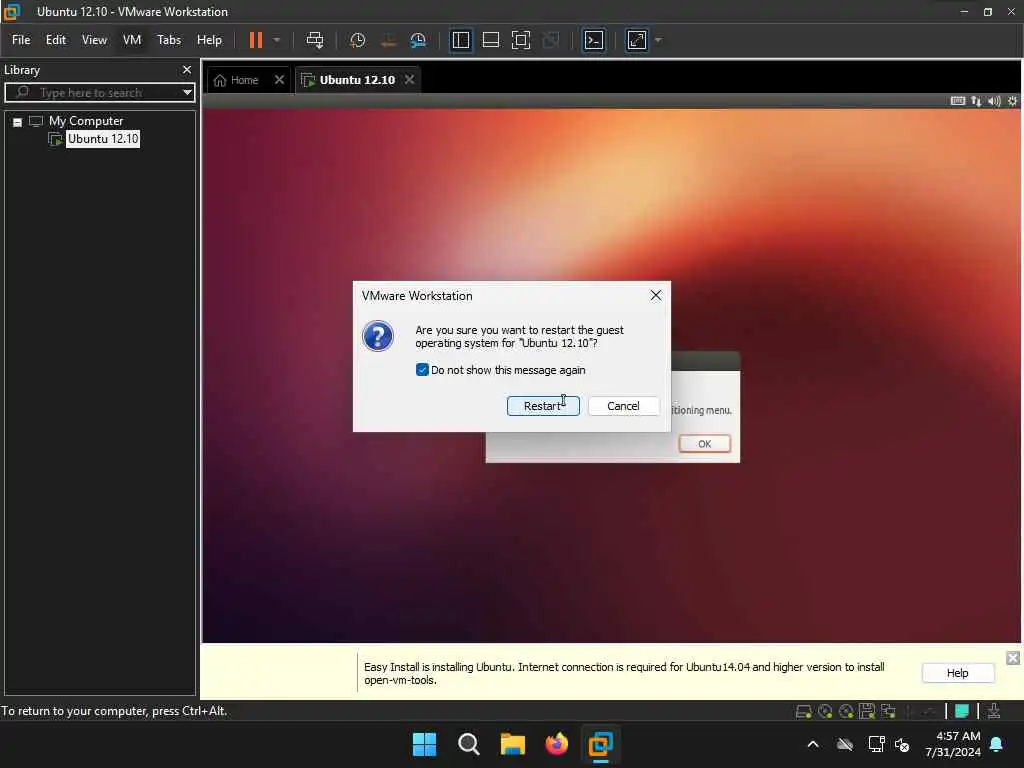Click OK in the Ubuntu guest dialog
This screenshot has height=768, width=1024.
pos(705,443)
